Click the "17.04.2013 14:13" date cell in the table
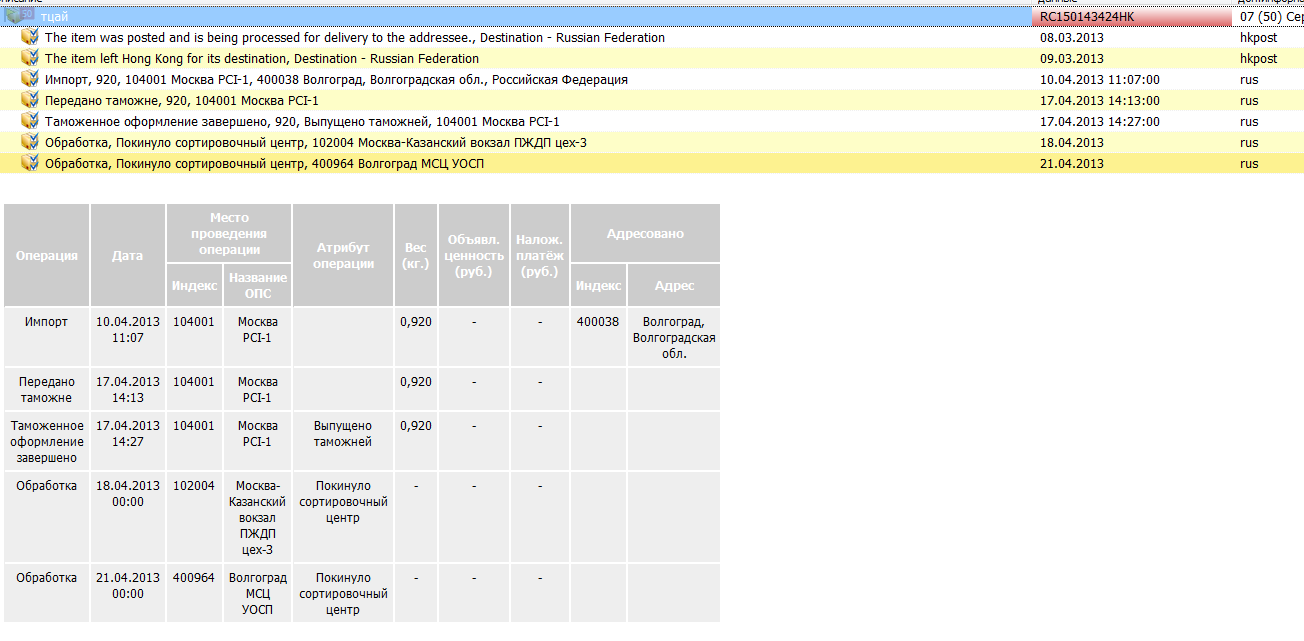The height and width of the screenshot is (641, 1304). tap(128, 390)
